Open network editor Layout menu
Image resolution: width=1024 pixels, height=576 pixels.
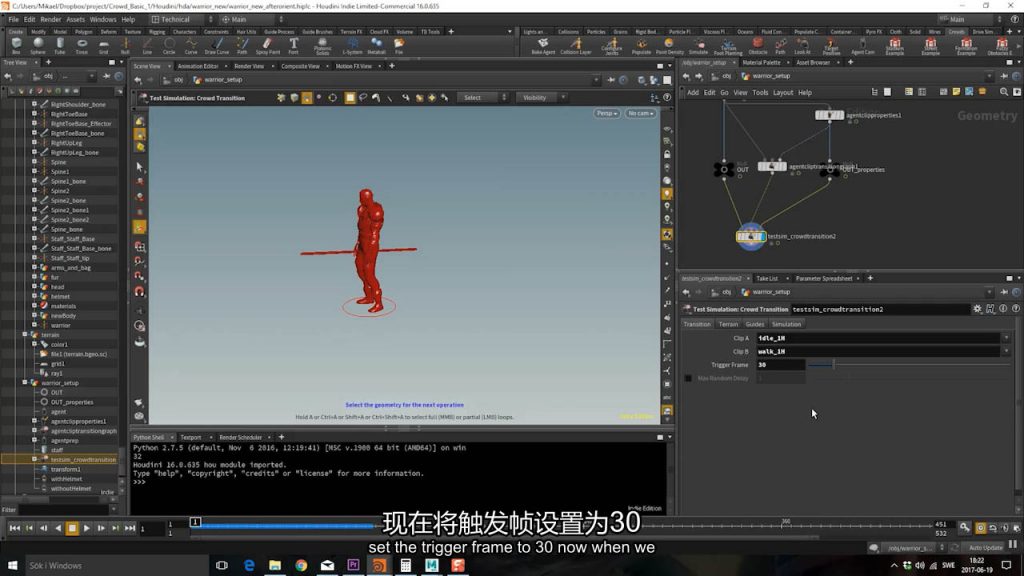coord(782,93)
